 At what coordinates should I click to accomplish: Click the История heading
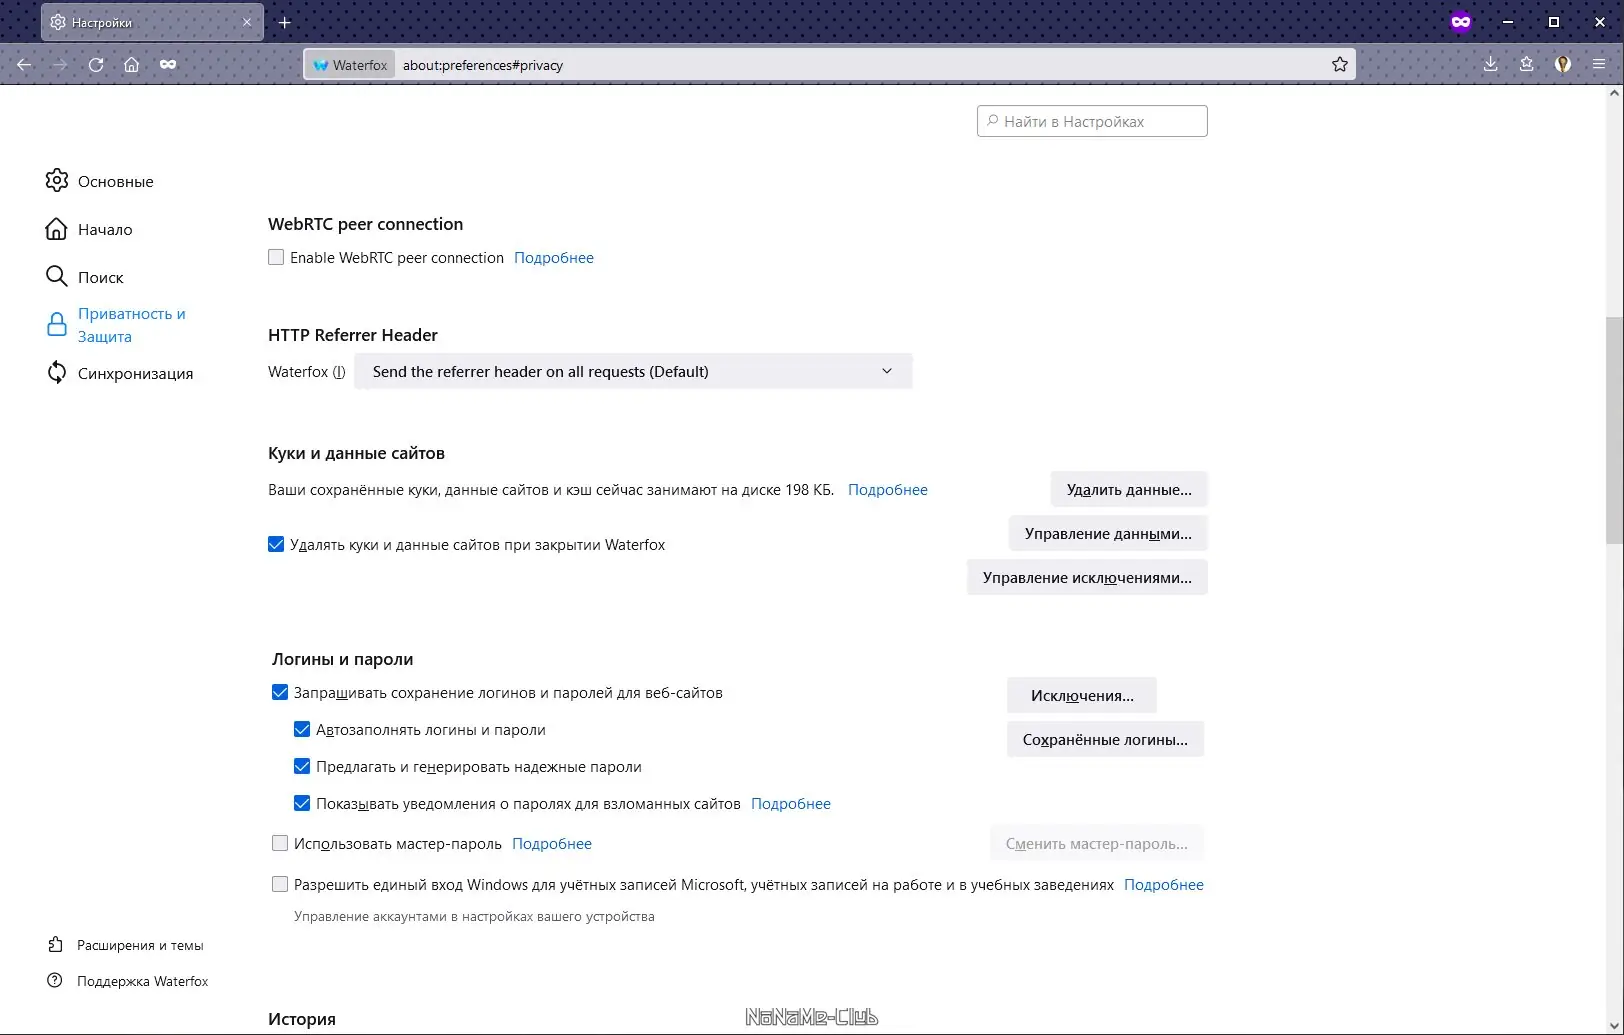point(302,1019)
